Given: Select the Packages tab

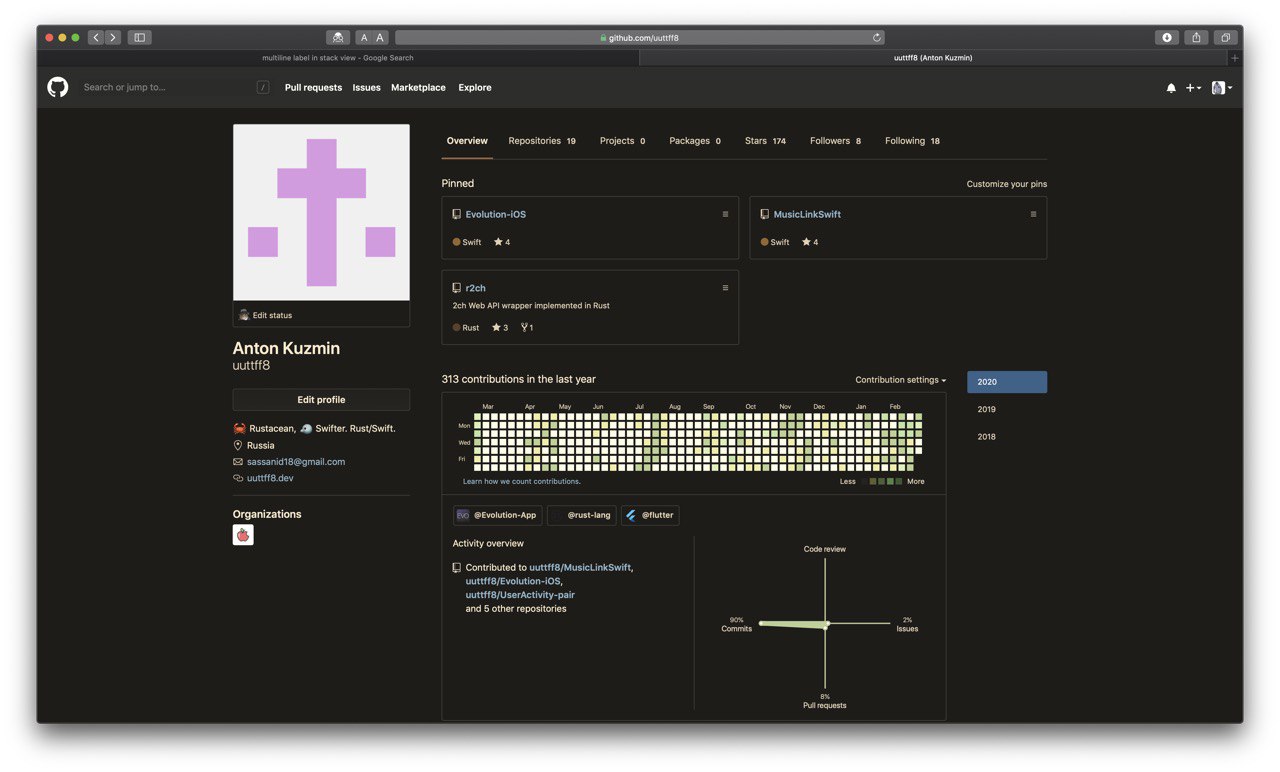Looking at the screenshot, I should (695, 141).
